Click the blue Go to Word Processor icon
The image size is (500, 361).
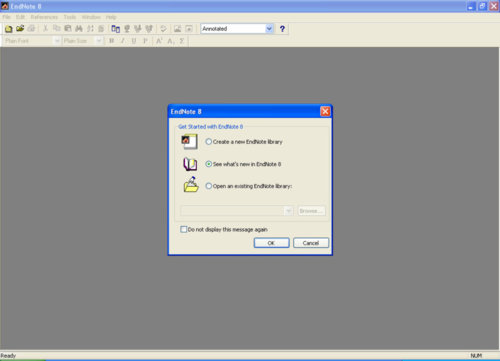[116, 29]
